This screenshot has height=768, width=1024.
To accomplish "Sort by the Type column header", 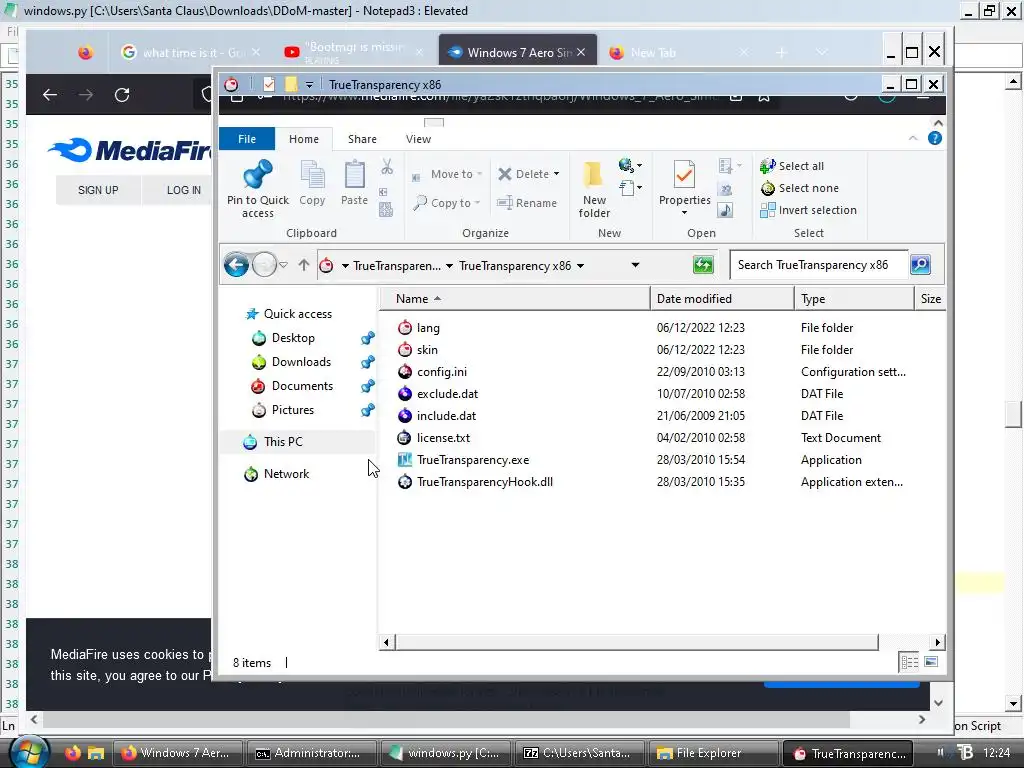I will (854, 298).
